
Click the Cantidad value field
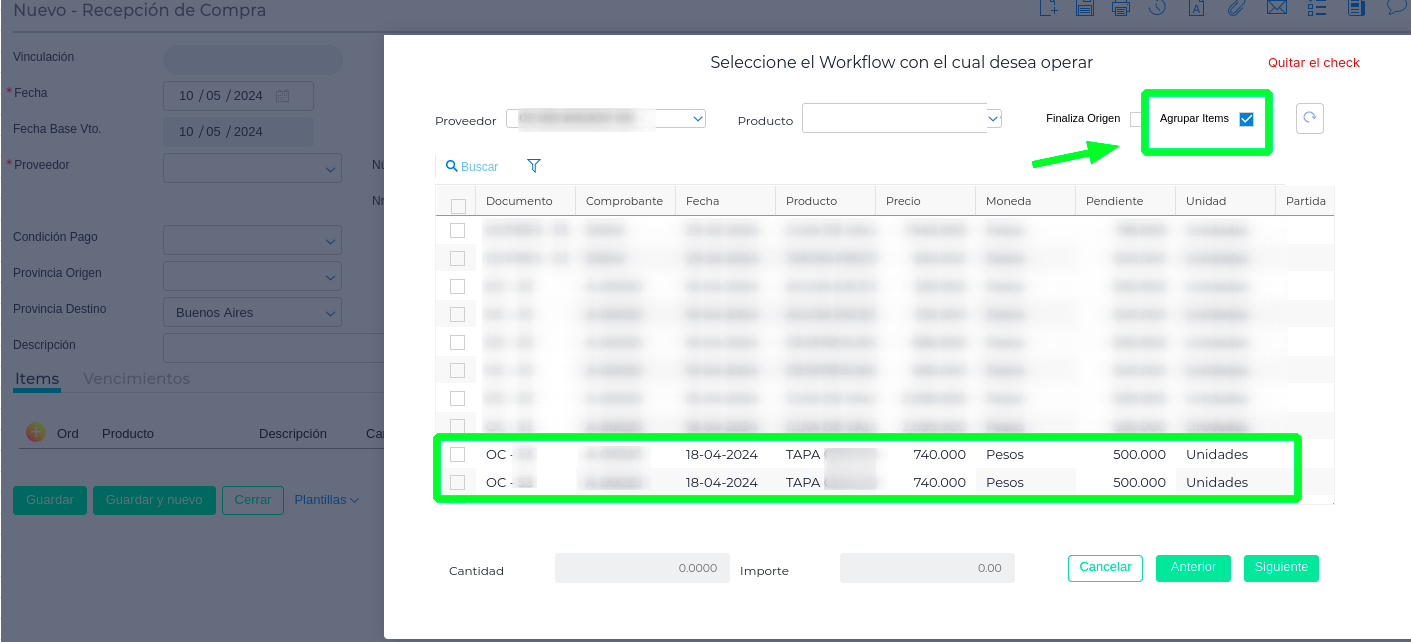click(642, 568)
